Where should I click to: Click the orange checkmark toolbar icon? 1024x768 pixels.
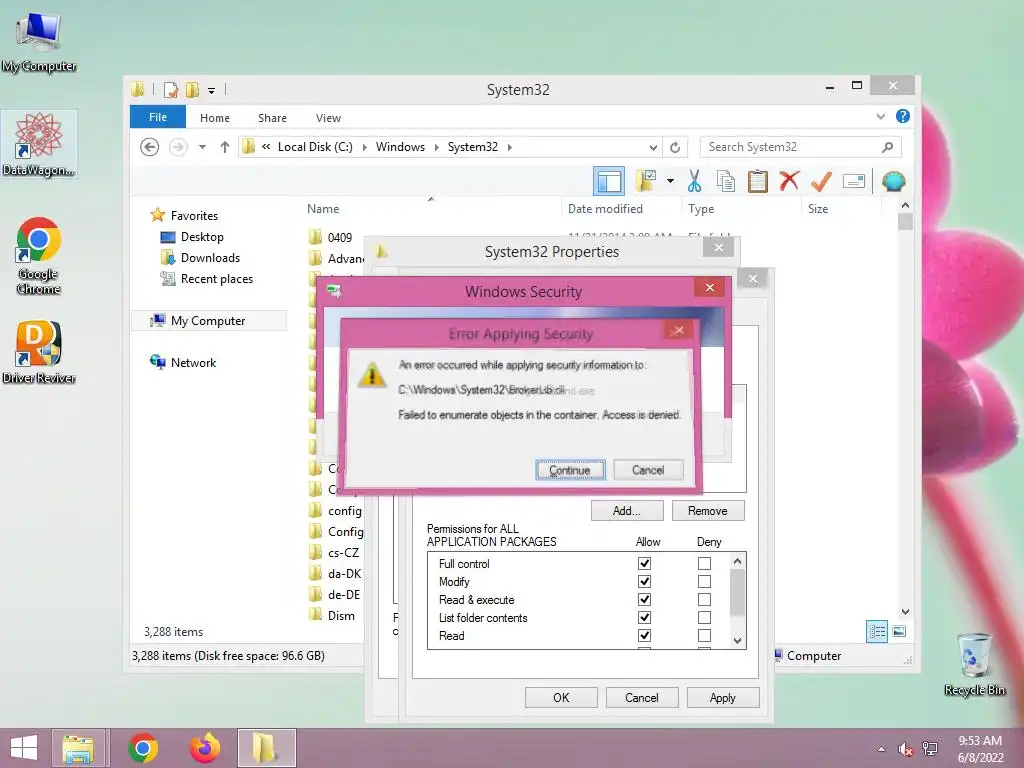[821, 181]
